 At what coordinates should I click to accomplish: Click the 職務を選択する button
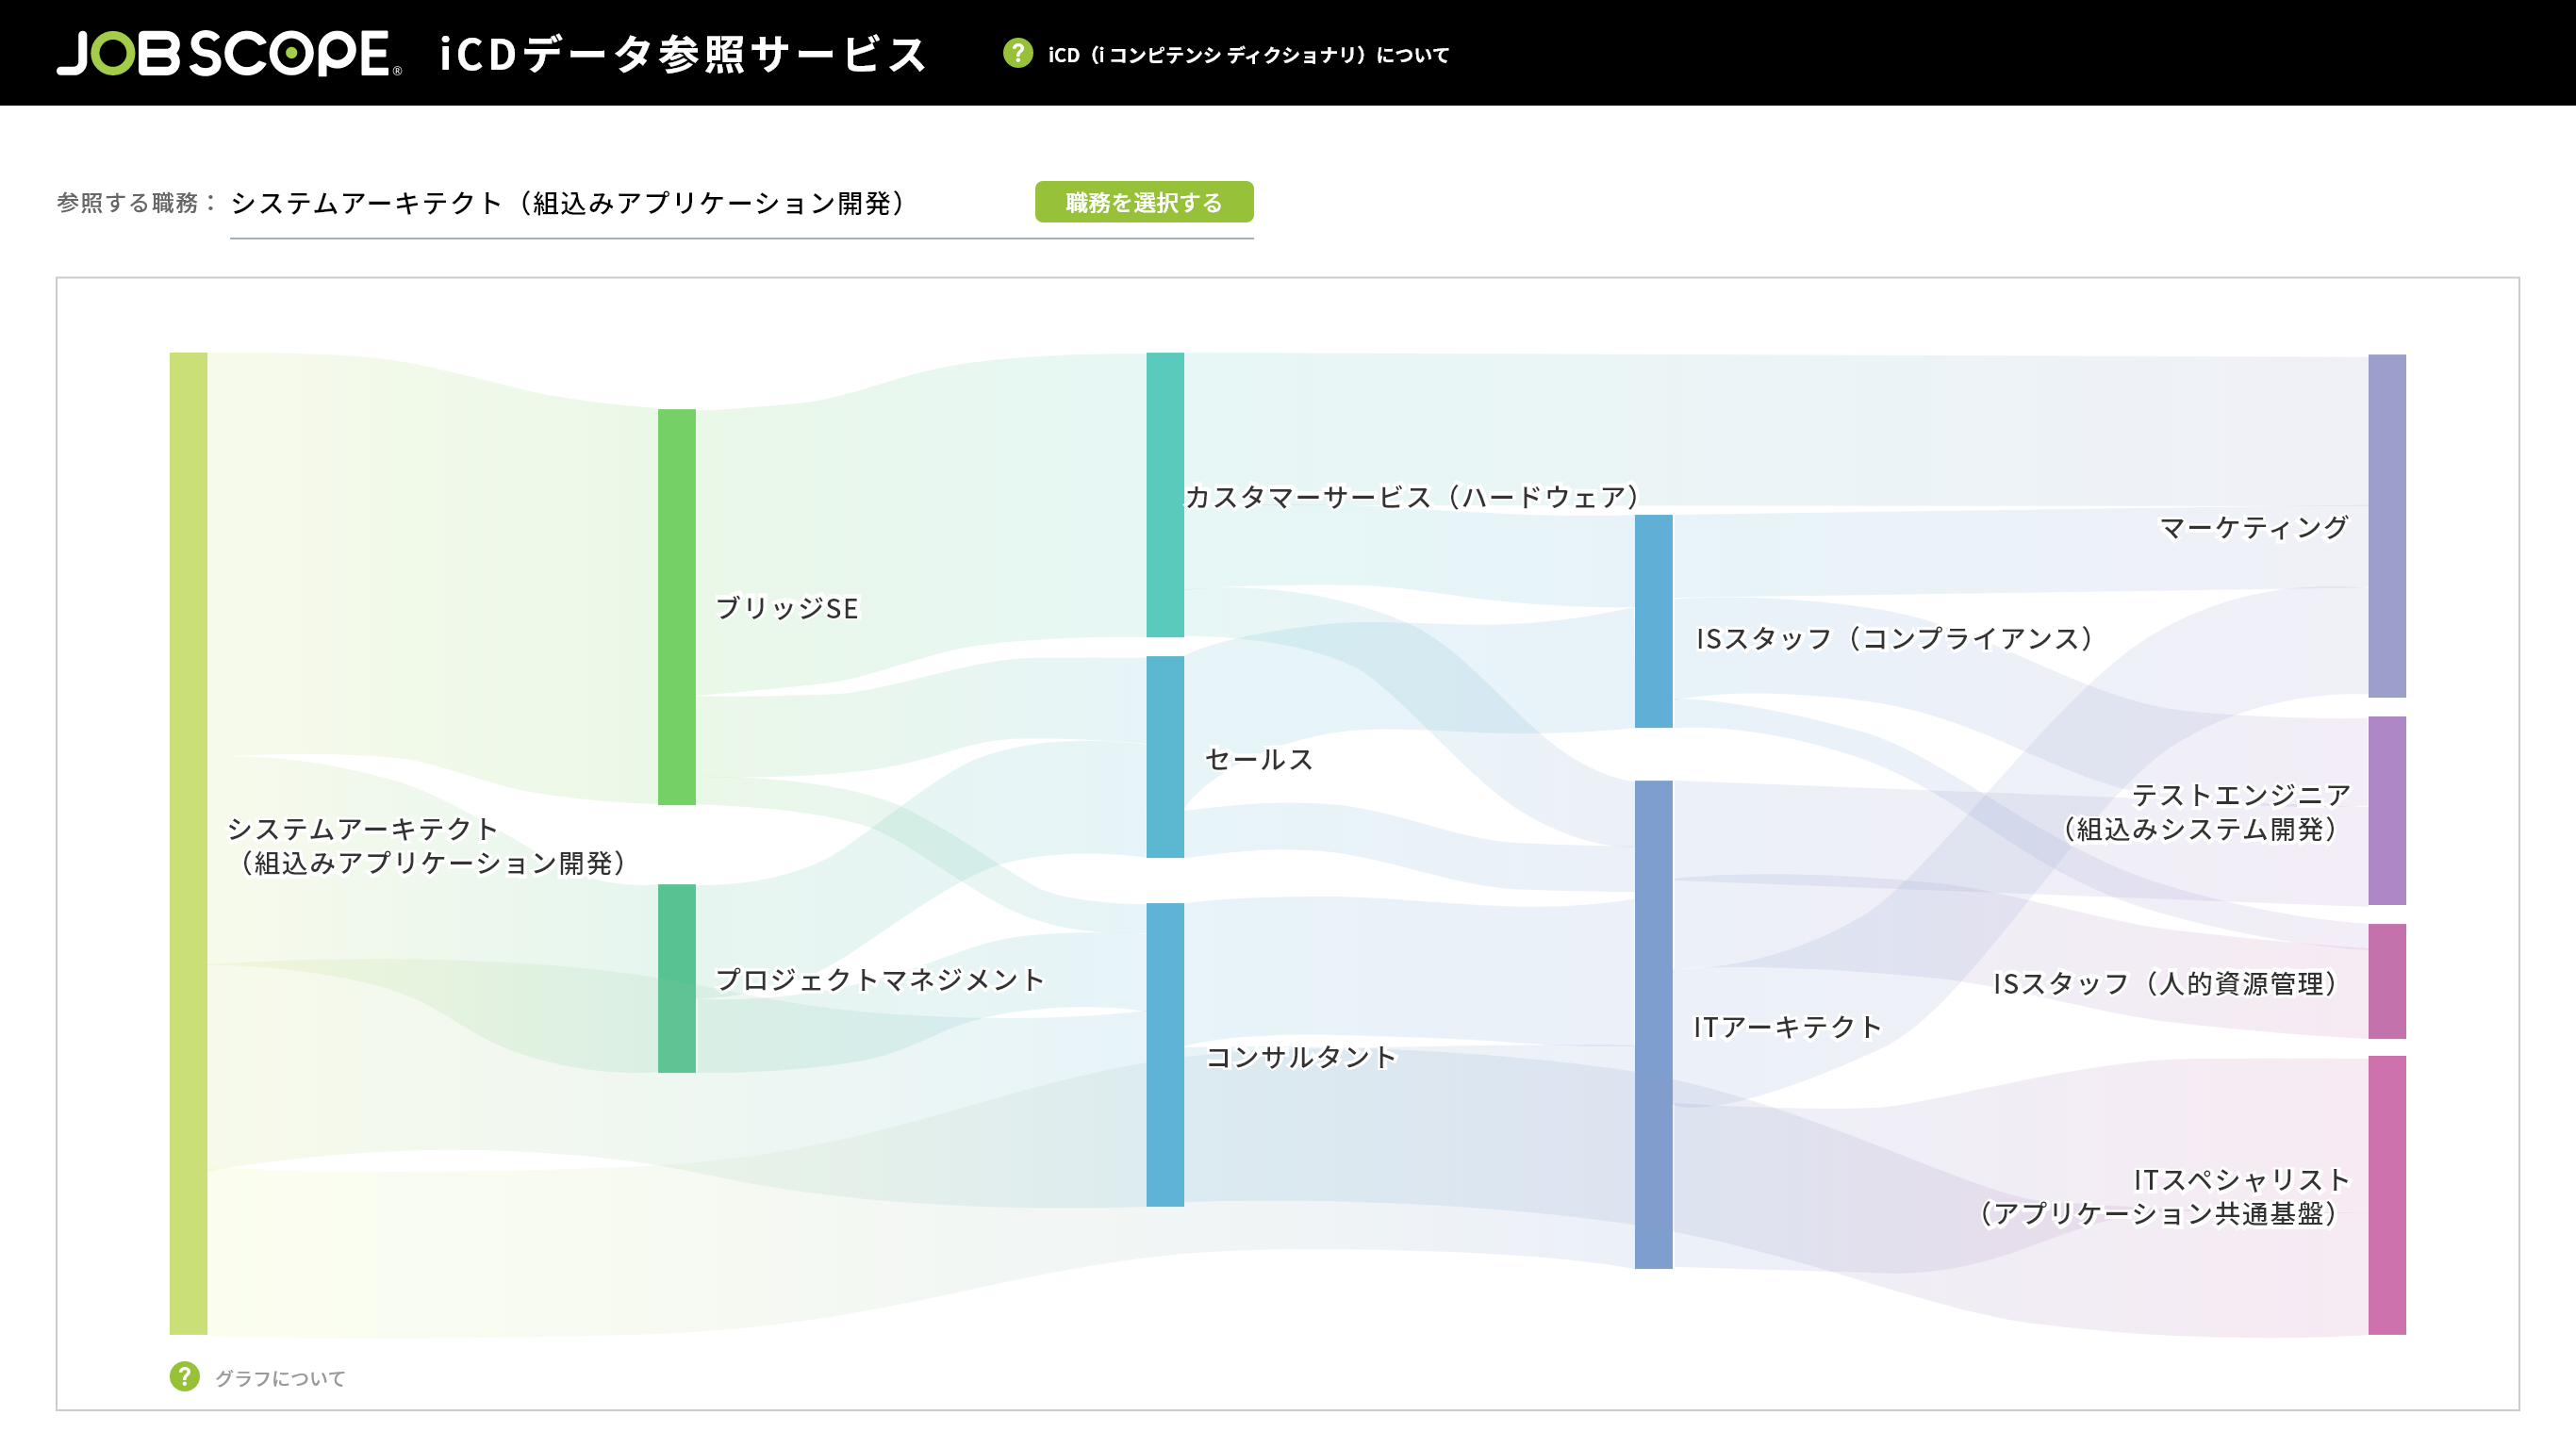(x=1144, y=202)
